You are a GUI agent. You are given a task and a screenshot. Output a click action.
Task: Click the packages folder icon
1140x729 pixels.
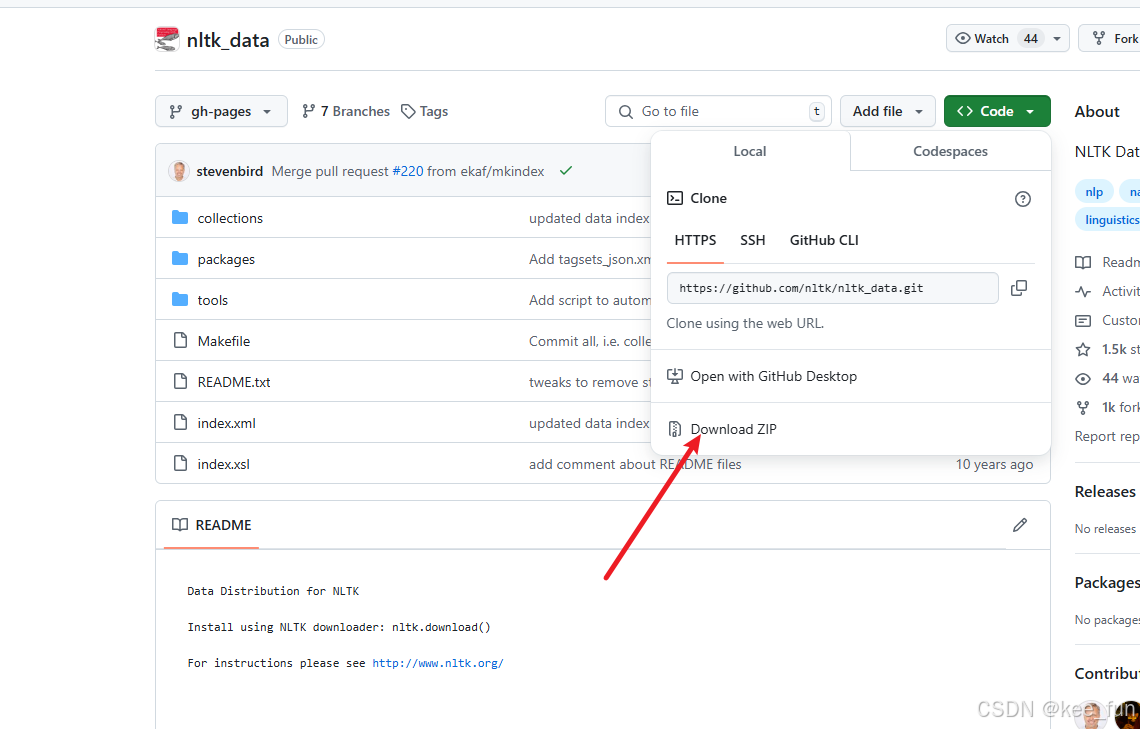coord(180,259)
